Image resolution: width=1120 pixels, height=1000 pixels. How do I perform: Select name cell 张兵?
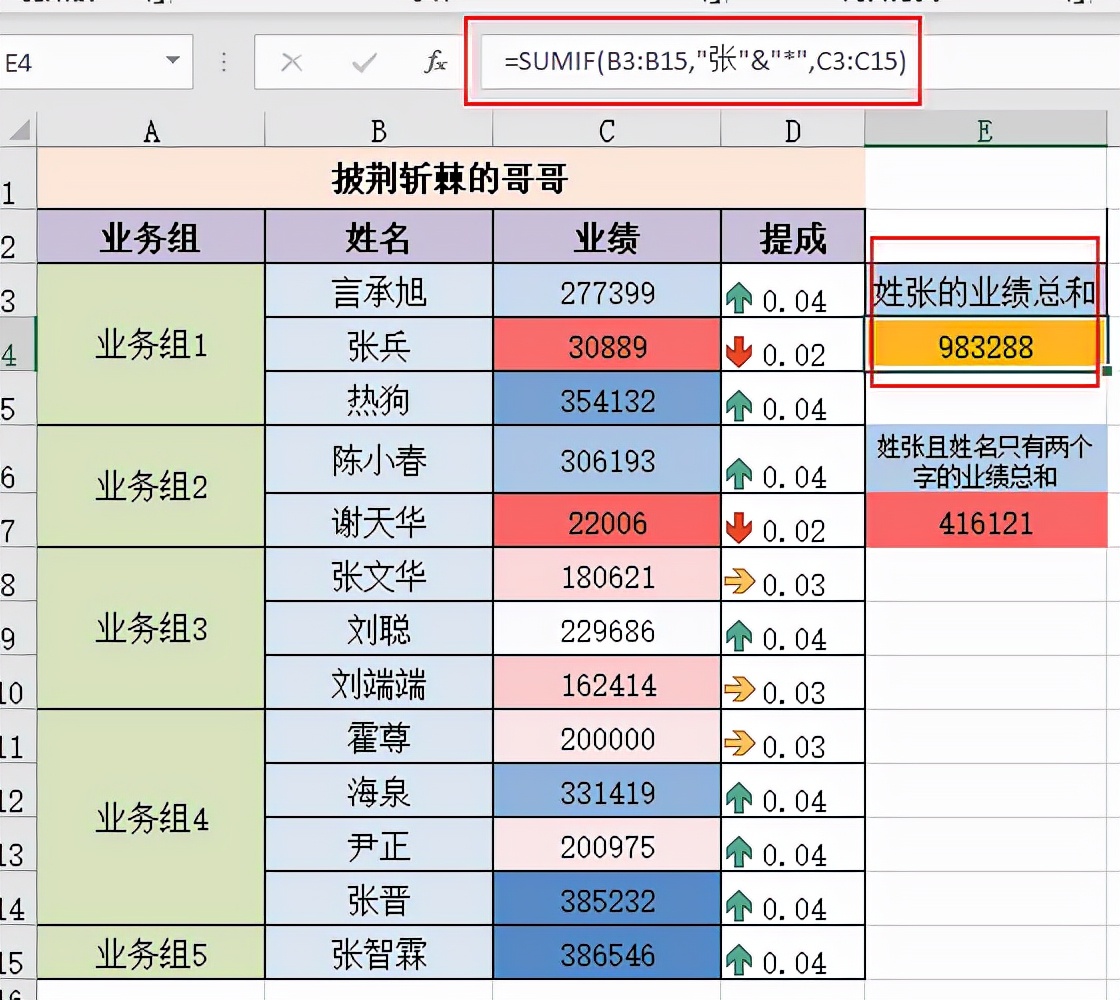[379, 344]
